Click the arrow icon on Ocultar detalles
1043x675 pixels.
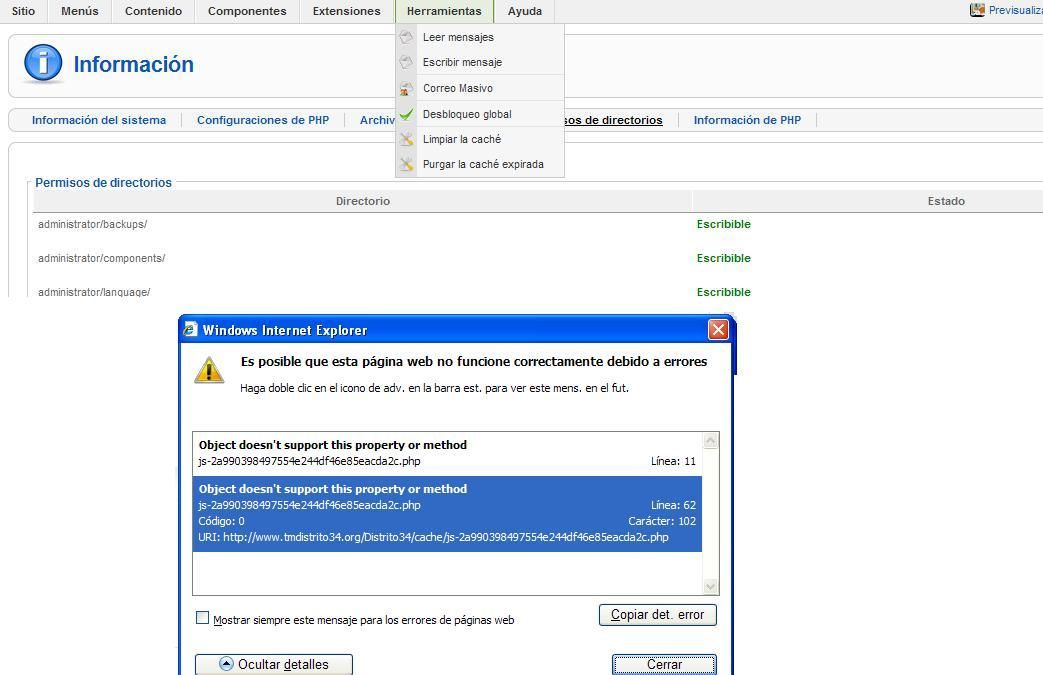[226, 664]
